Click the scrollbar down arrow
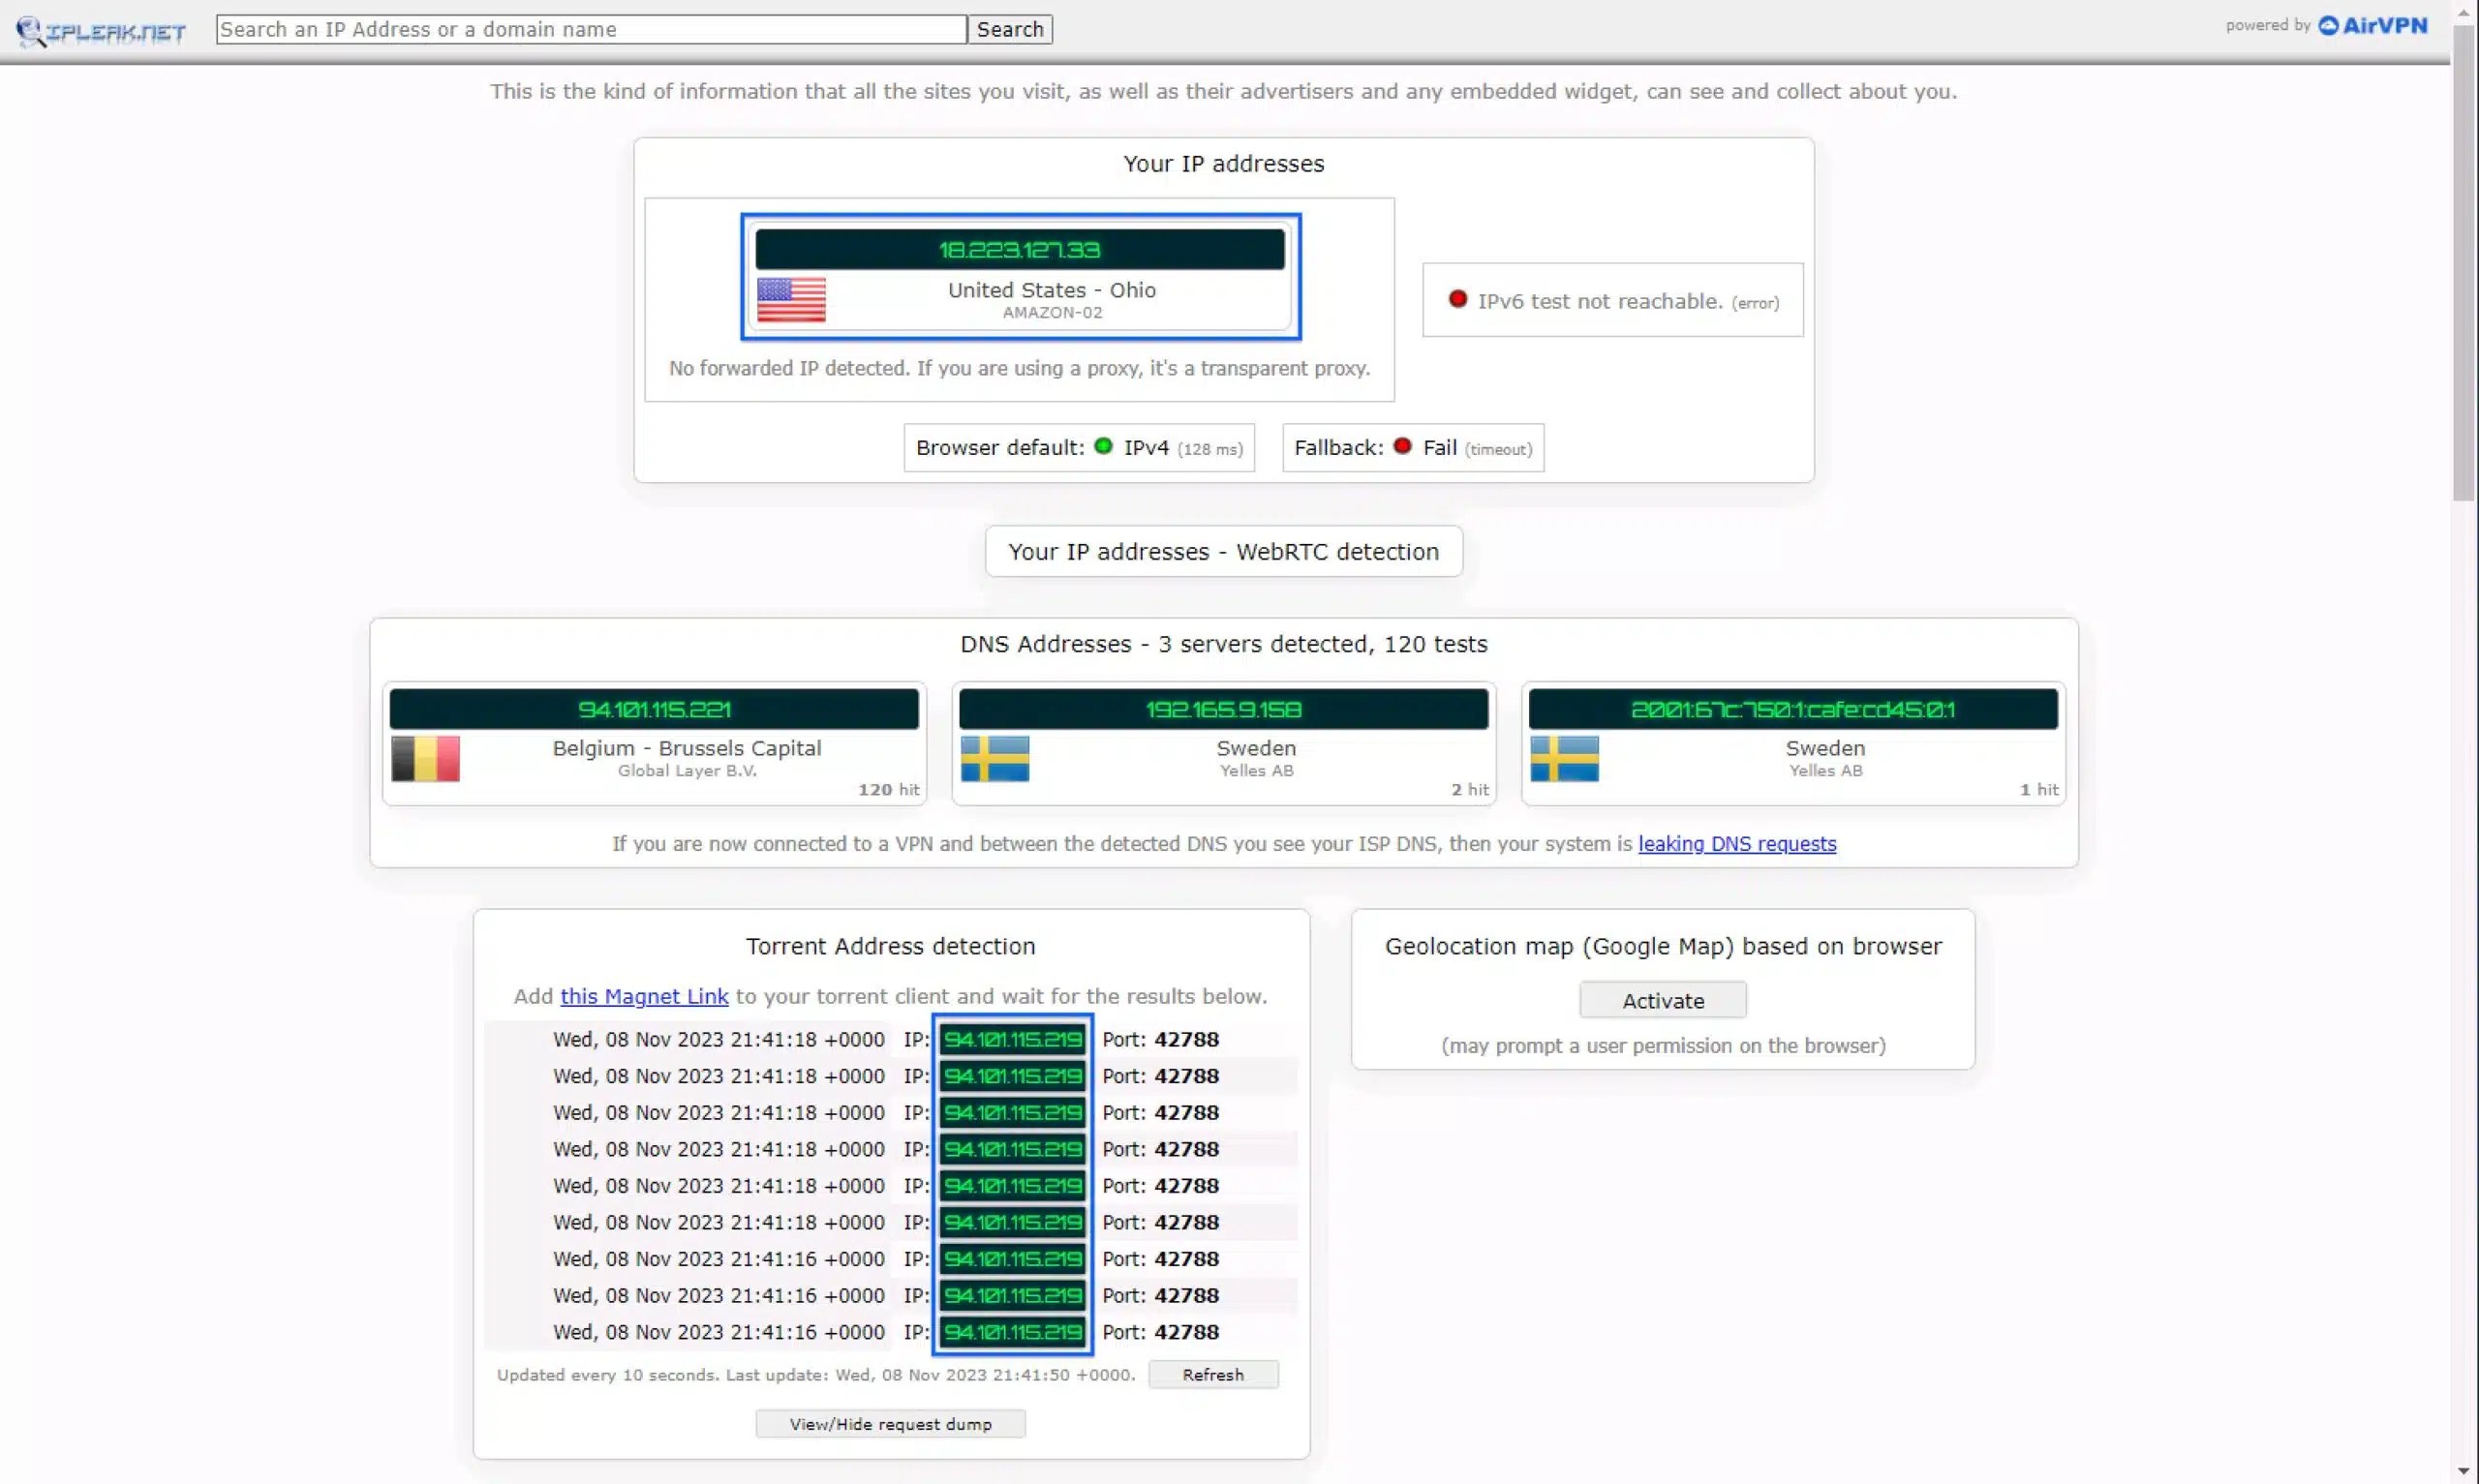 (x=2465, y=1473)
